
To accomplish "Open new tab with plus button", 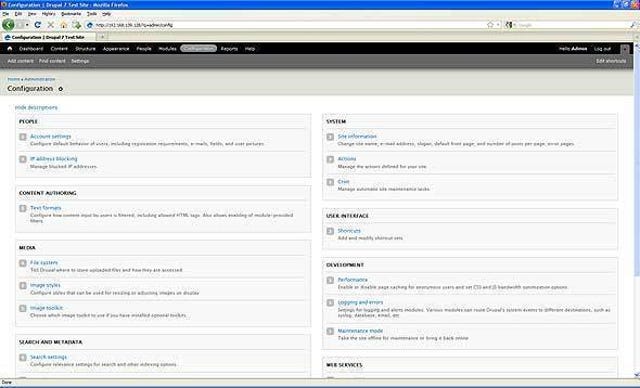I will [102, 37].
